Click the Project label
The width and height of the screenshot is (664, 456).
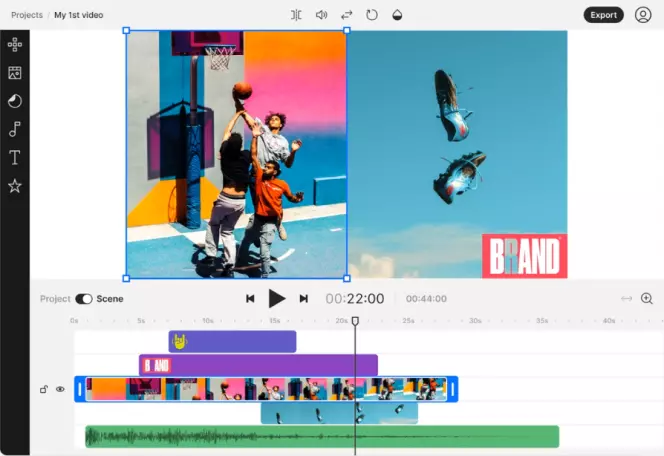(55, 299)
